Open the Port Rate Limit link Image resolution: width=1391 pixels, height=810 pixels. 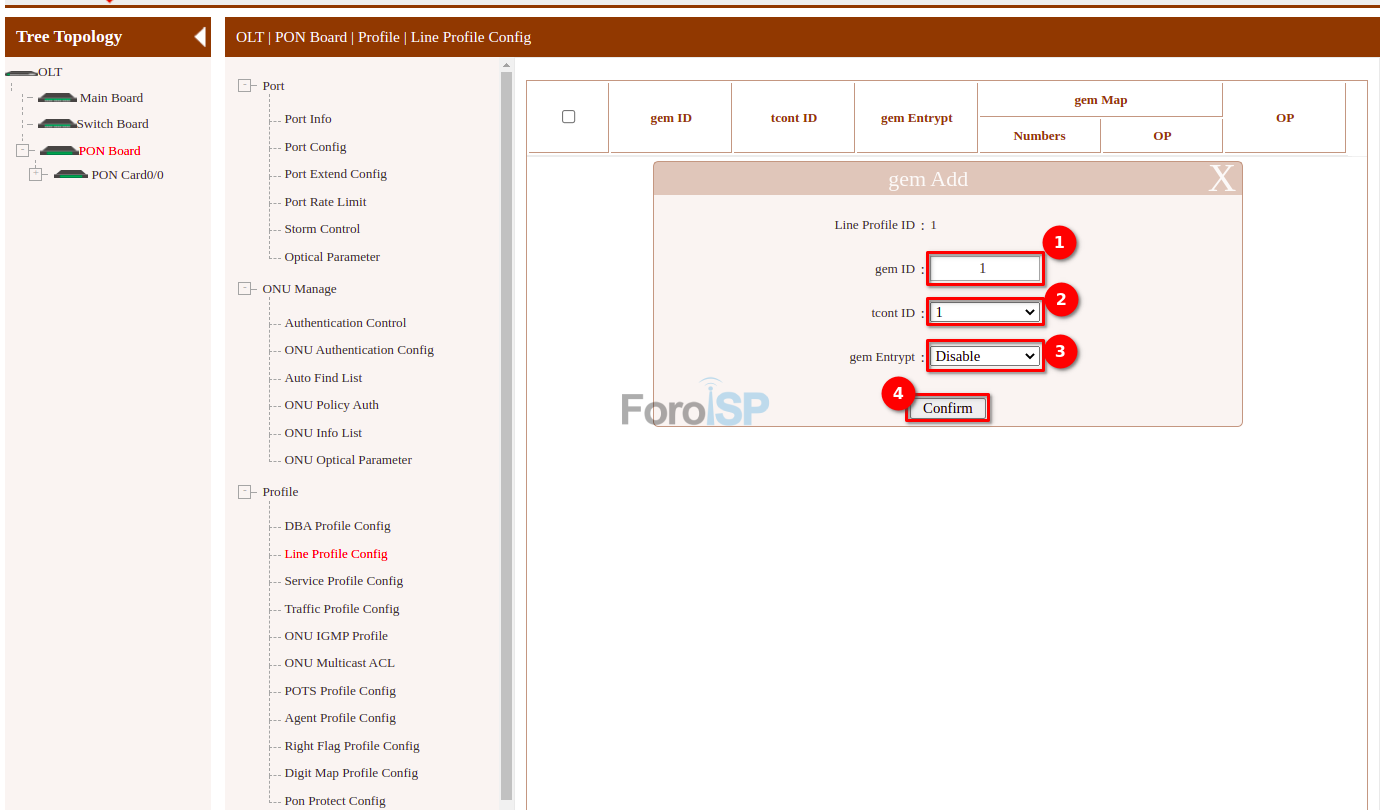325,202
